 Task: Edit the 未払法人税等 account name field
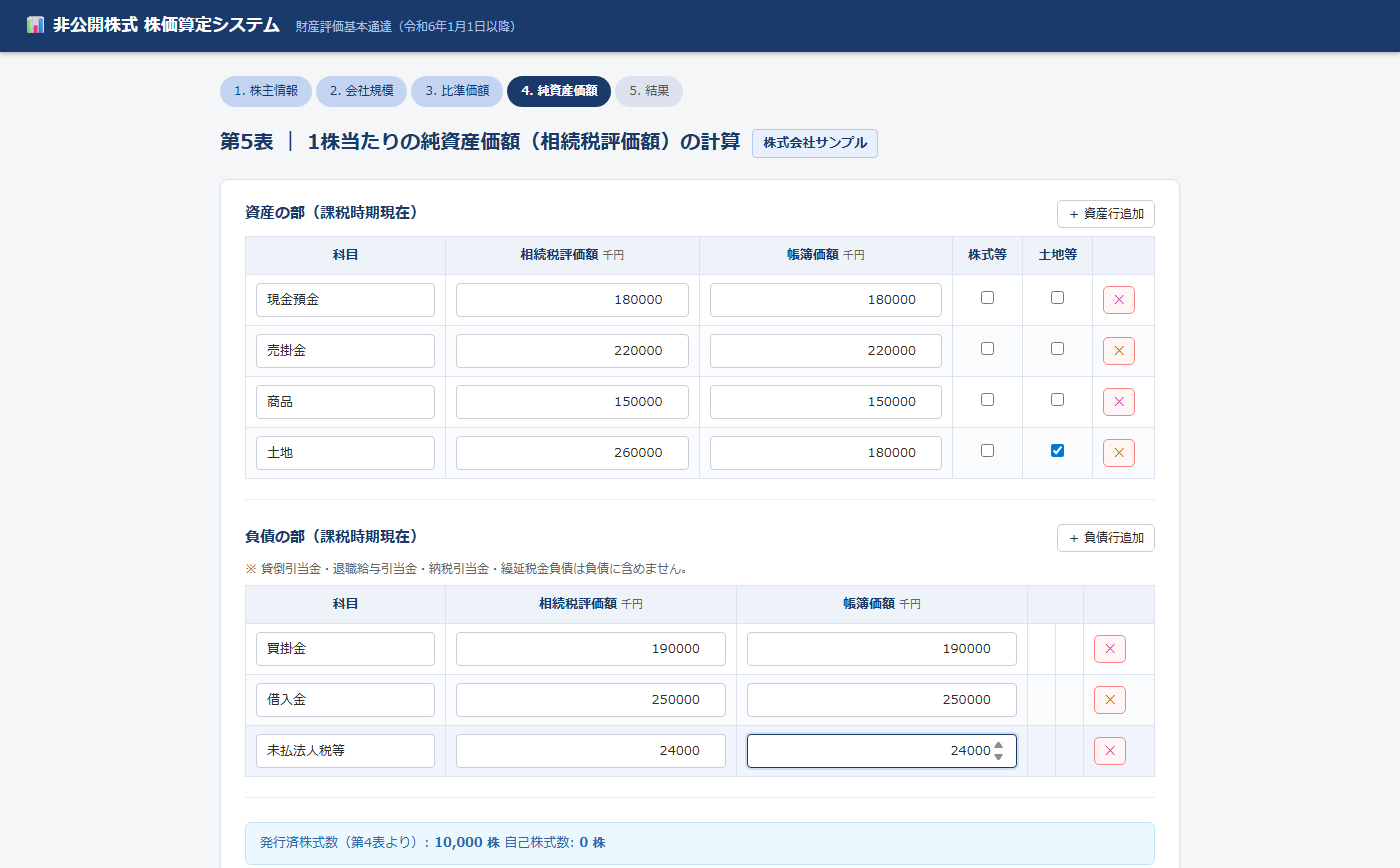pyautogui.click(x=345, y=751)
